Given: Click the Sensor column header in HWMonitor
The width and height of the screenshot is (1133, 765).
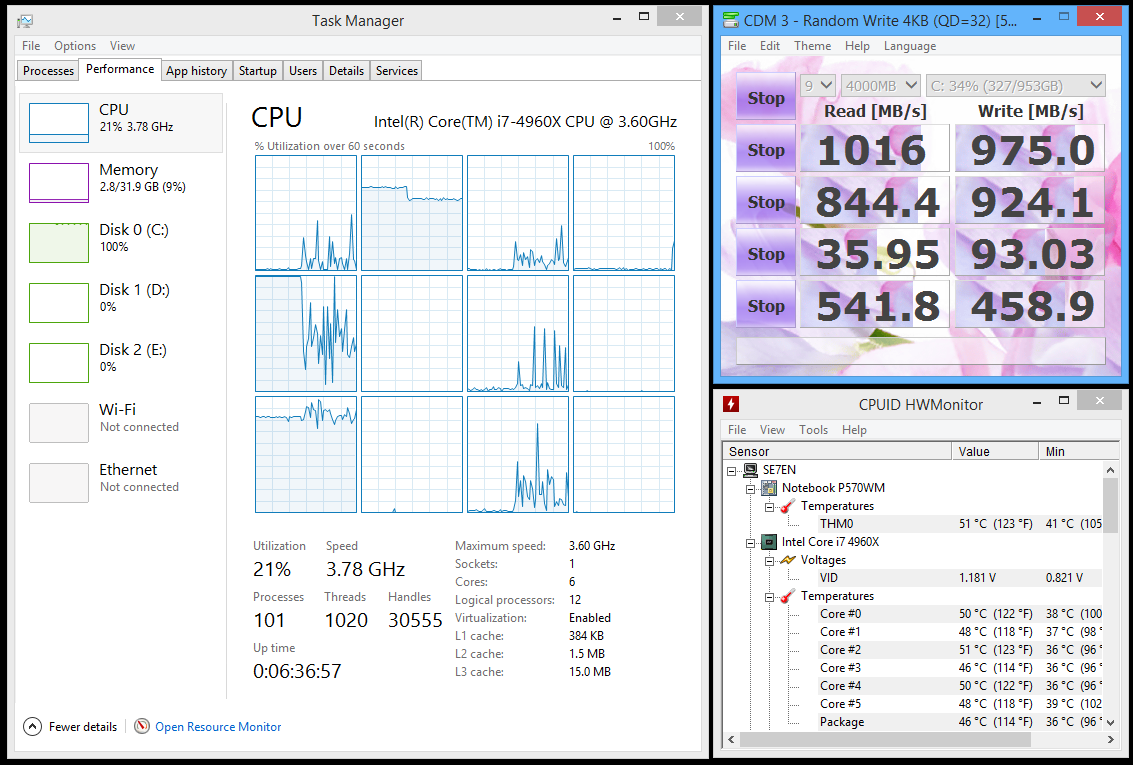Looking at the screenshot, I should tap(837, 451).
